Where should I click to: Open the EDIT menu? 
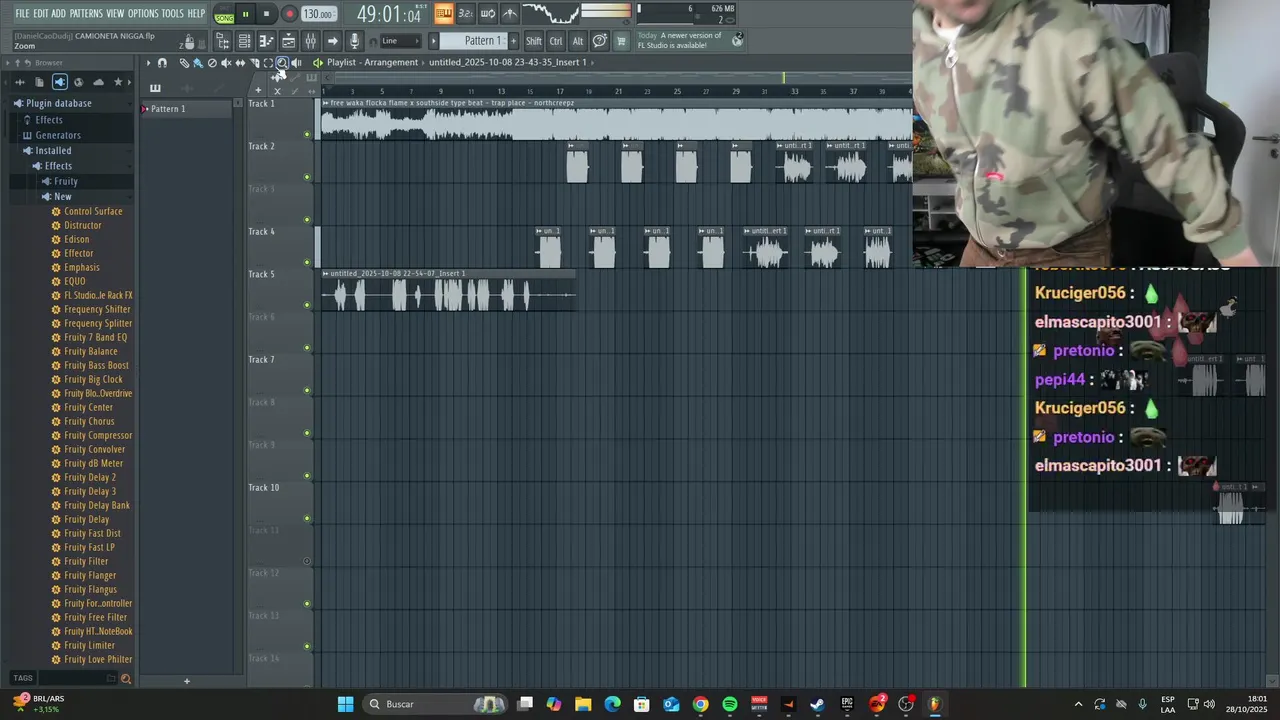point(40,14)
